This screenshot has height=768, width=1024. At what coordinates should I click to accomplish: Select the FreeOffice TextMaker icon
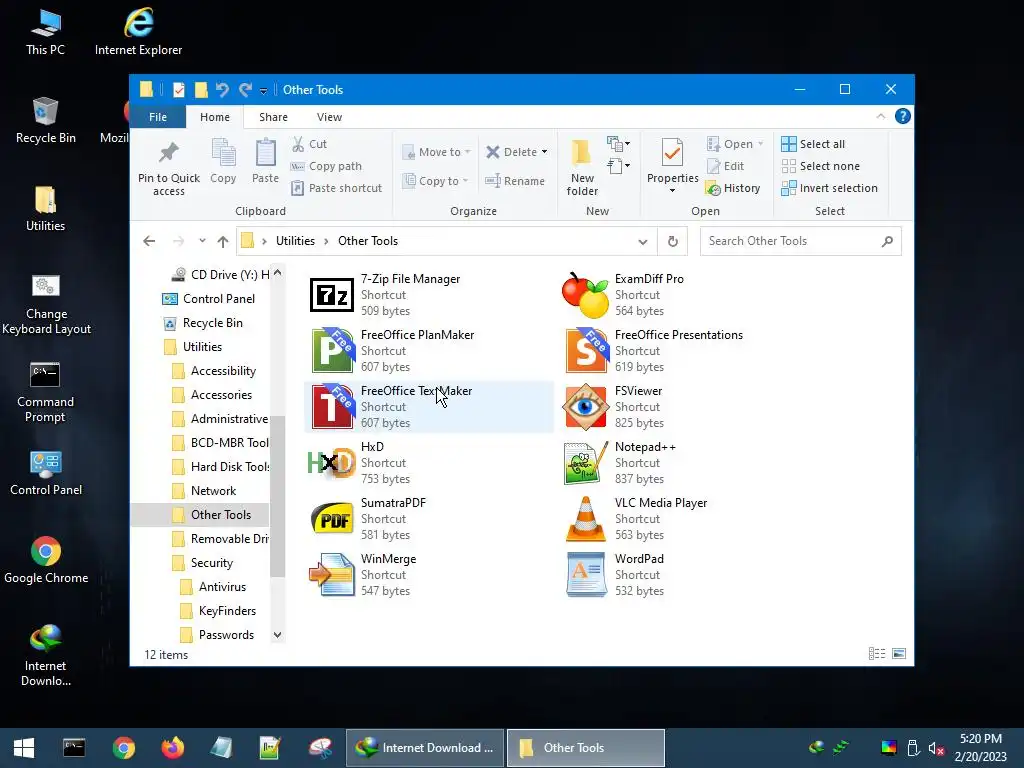[x=332, y=407]
